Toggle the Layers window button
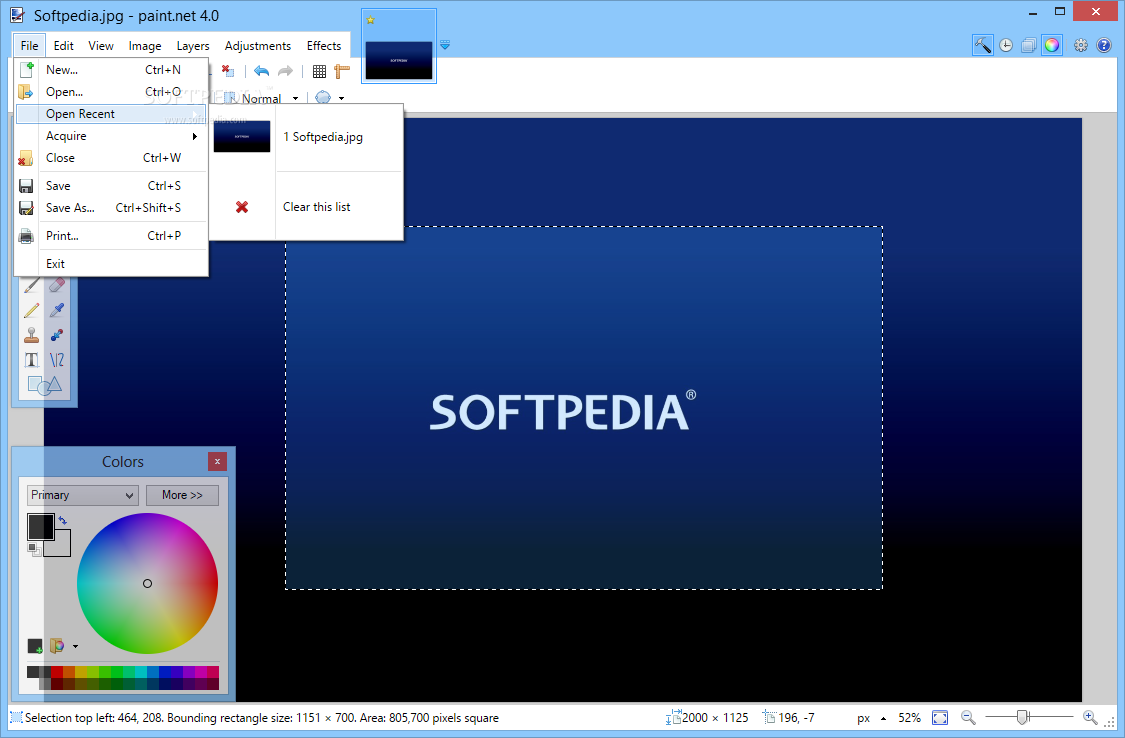Image resolution: width=1125 pixels, height=738 pixels. (x=1029, y=45)
